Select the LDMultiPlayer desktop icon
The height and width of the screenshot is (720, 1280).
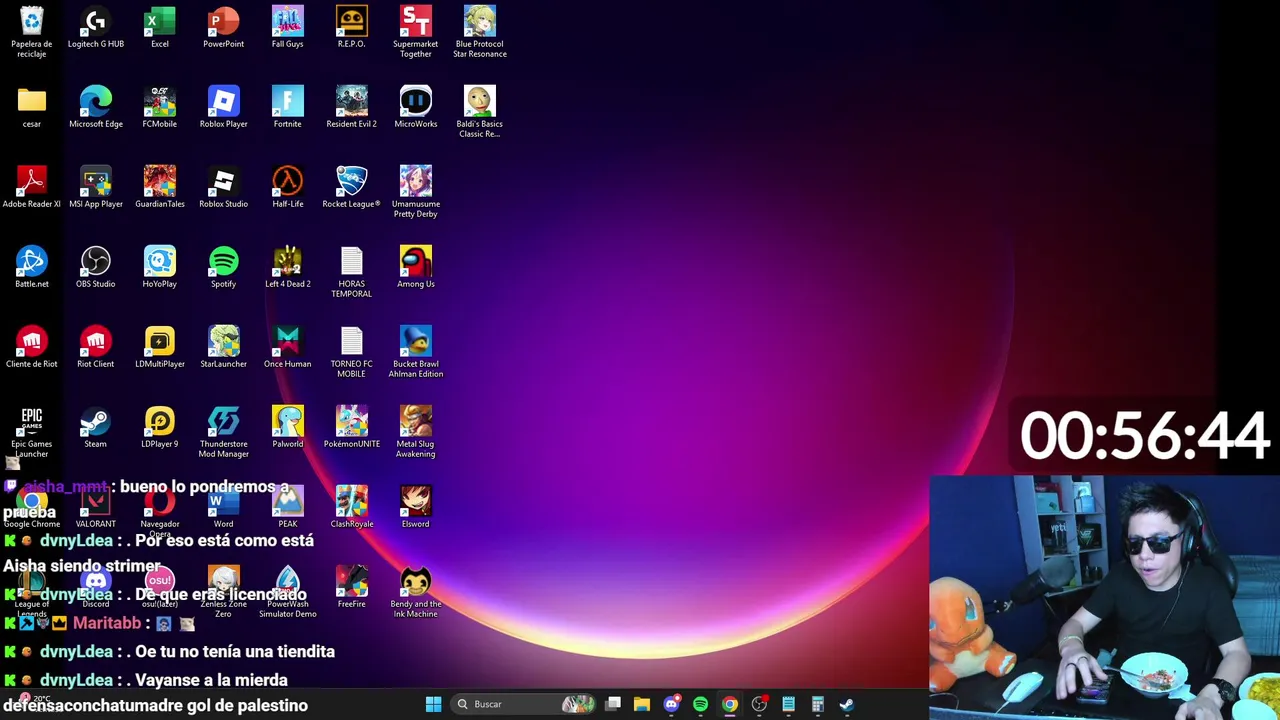click(x=160, y=347)
